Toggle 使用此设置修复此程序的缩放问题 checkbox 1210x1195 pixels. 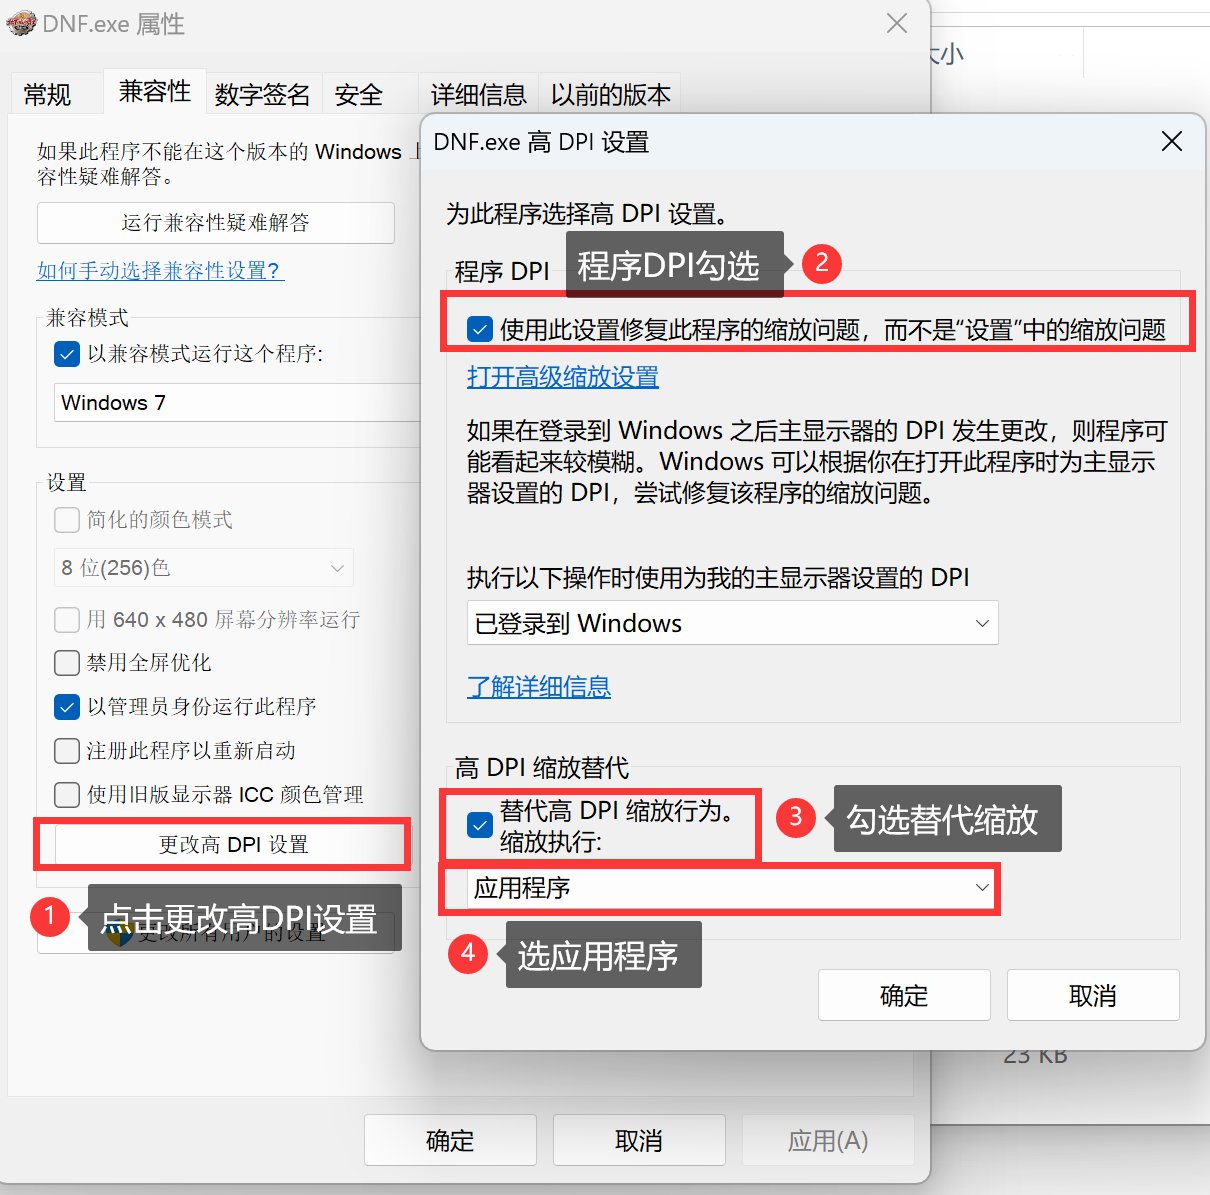pyautogui.click(x=480, y=329)
